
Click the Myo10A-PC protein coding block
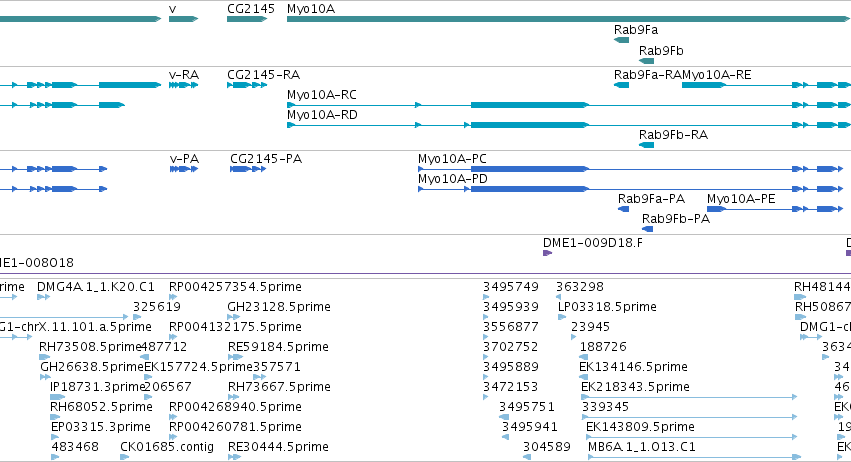tap(530, 169)
